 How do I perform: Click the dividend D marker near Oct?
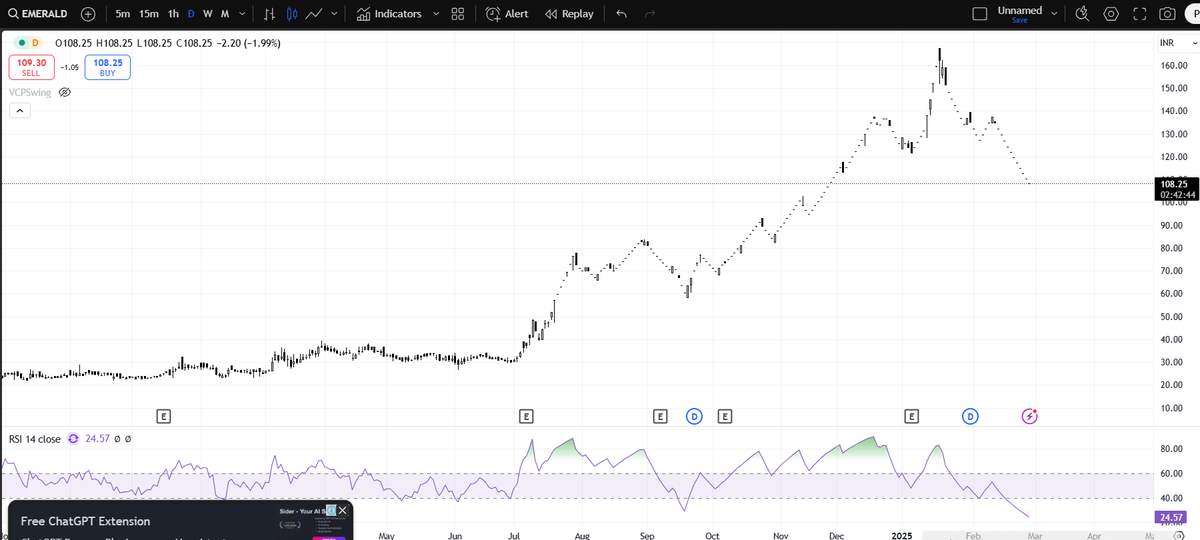pyautogui.click(x=694, y=415)
